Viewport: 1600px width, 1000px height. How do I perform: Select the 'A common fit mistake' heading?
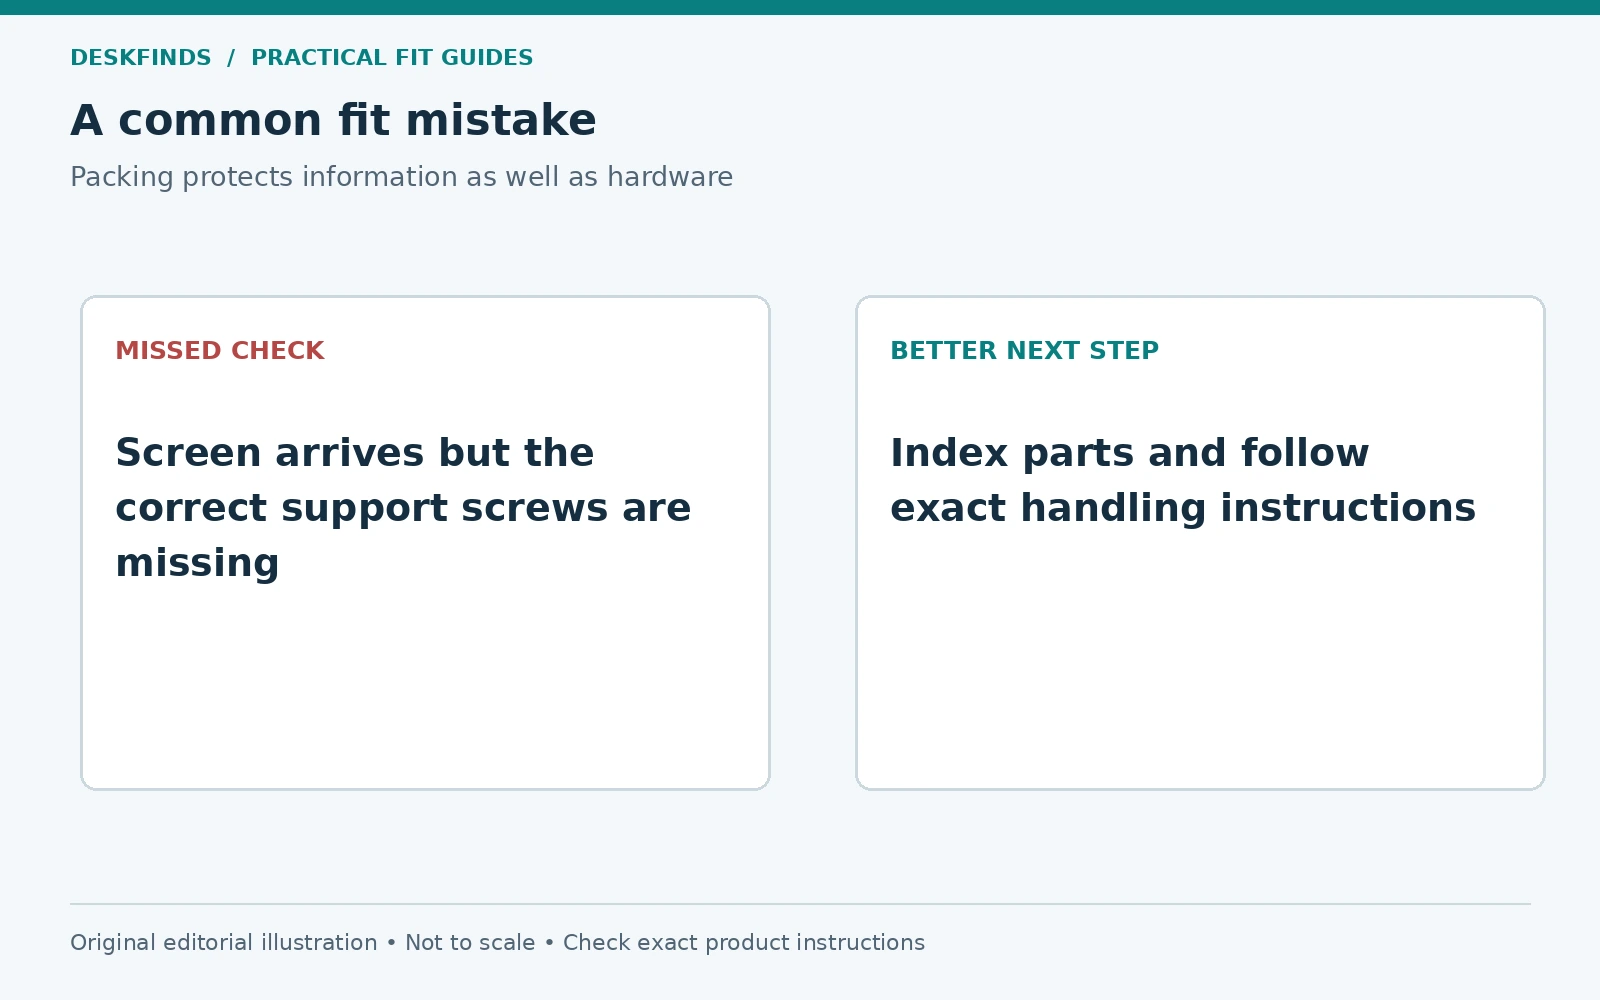[x=333, y=120]
